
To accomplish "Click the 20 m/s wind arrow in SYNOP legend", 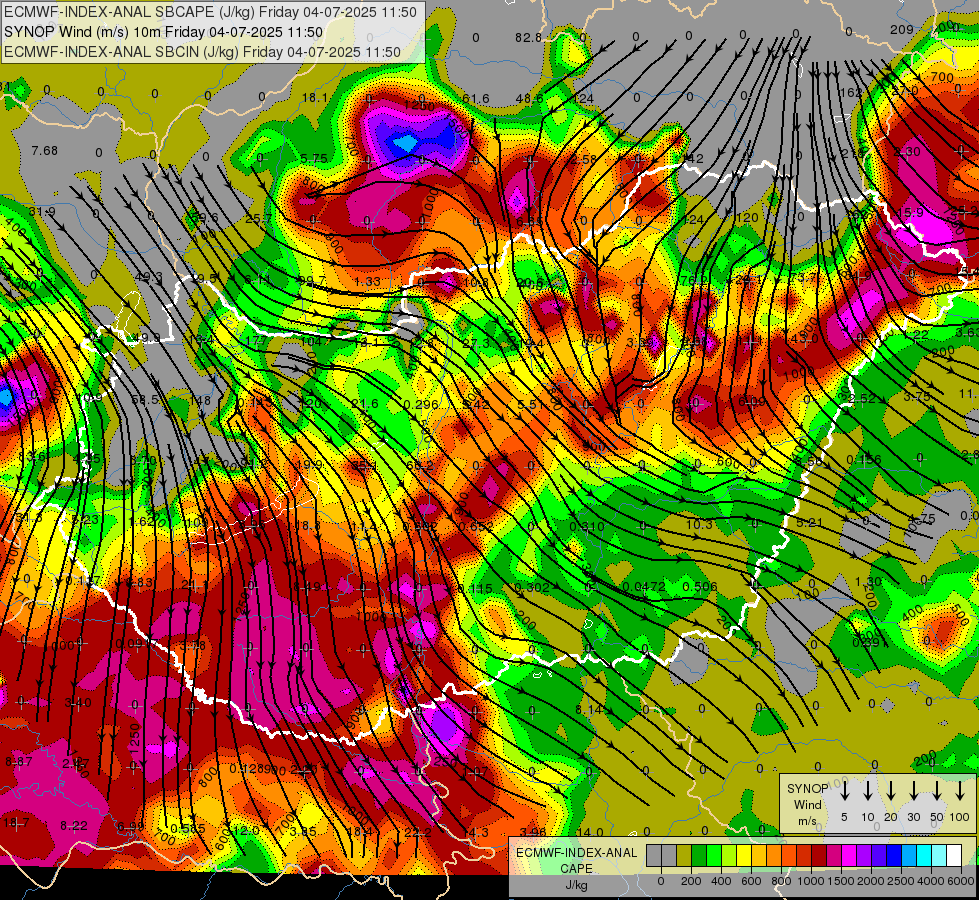I will 890,790.
